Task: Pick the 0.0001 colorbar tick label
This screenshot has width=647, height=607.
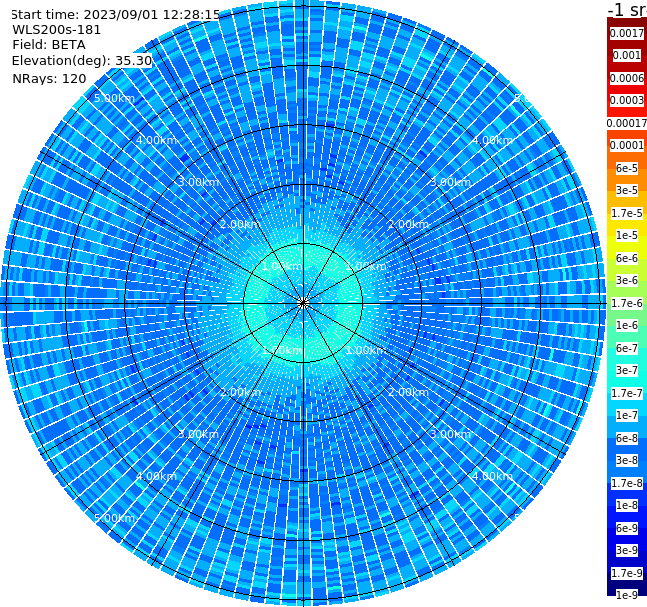Action: [627, 145]
